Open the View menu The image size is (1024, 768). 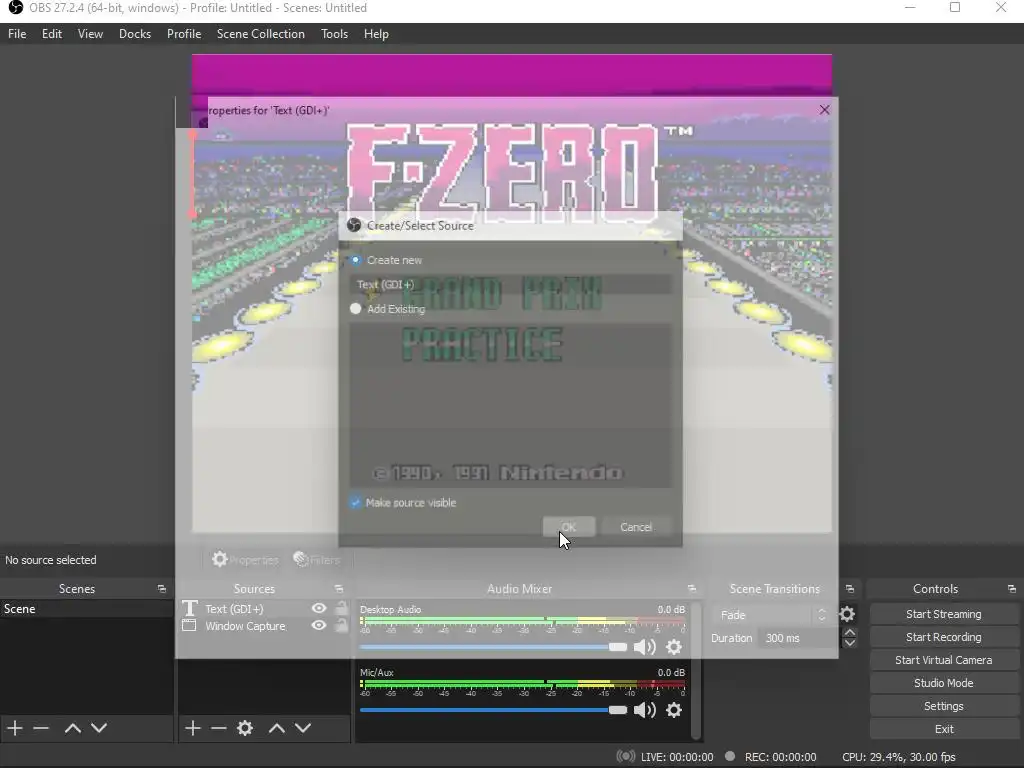(90, 34)
